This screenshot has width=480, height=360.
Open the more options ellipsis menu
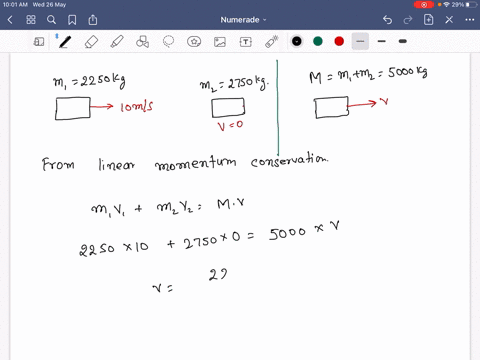tap(470, 20)
